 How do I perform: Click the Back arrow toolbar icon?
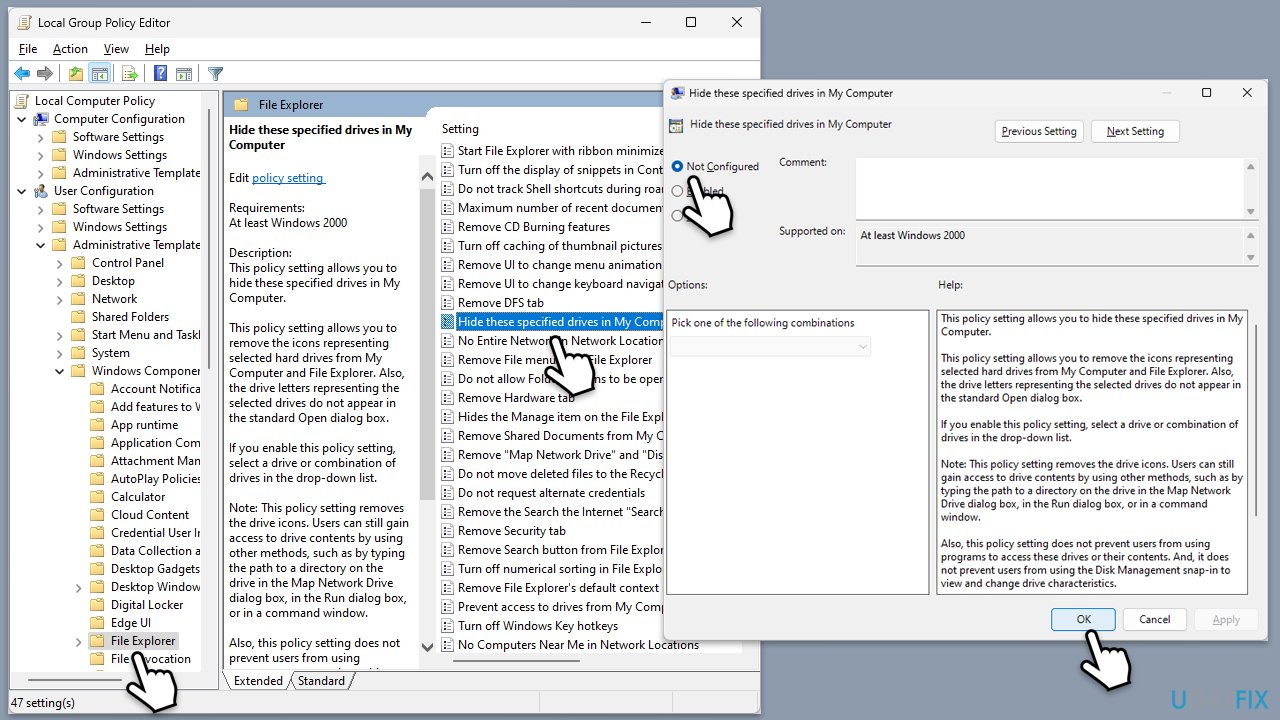click(x=21, y=73)
